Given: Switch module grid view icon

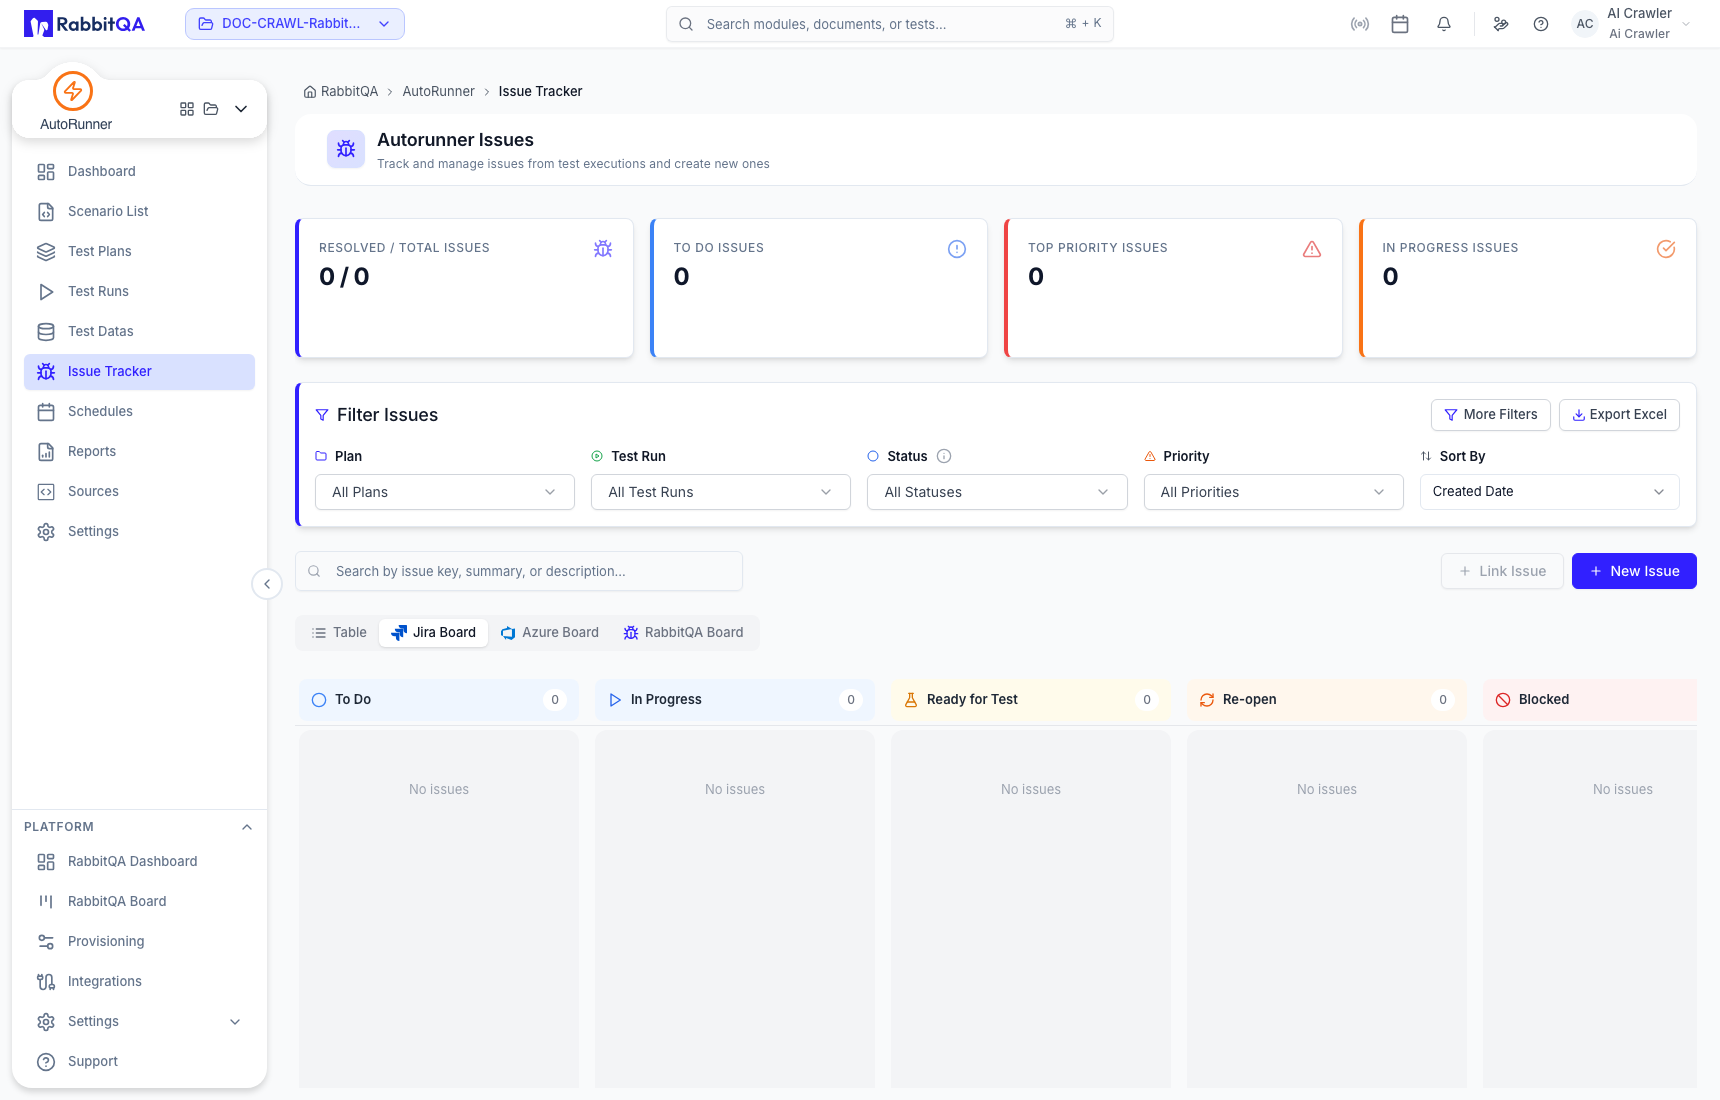Looking at the screenshot, I should pyautogui.click(x=187, y=109).
